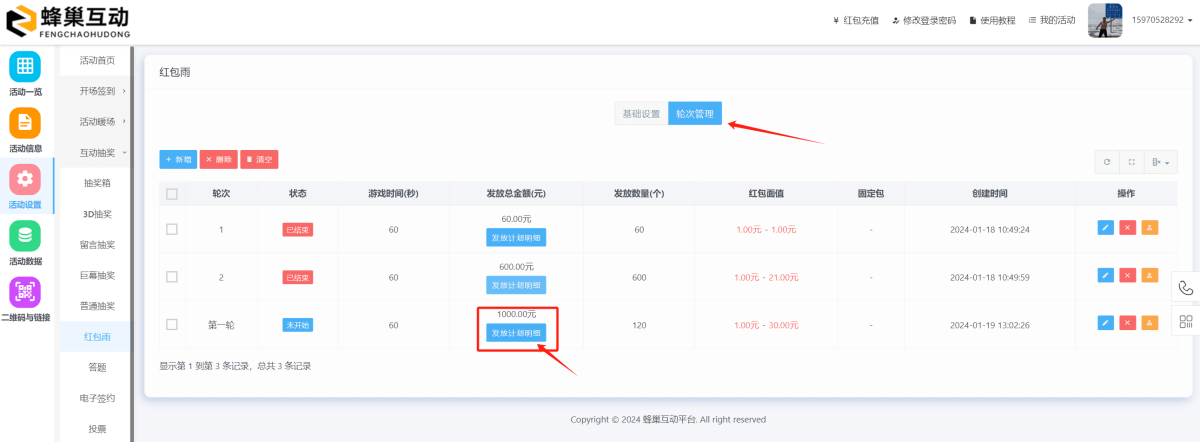
Task: Click blue edit icon for round 1
Action: pyautogui.click(x=1105, y=228)
